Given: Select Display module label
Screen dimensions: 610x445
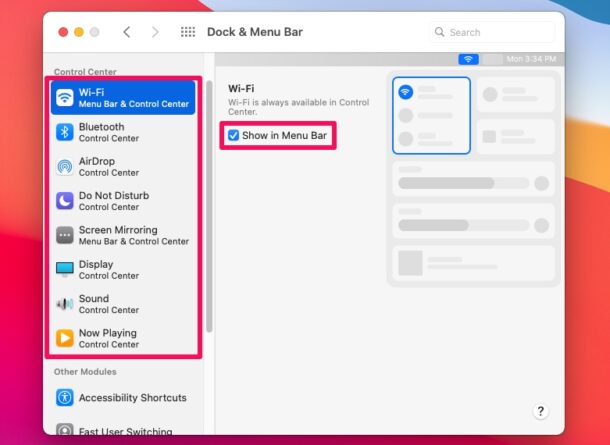Looking at the screenshot, I should coord(96,264).
